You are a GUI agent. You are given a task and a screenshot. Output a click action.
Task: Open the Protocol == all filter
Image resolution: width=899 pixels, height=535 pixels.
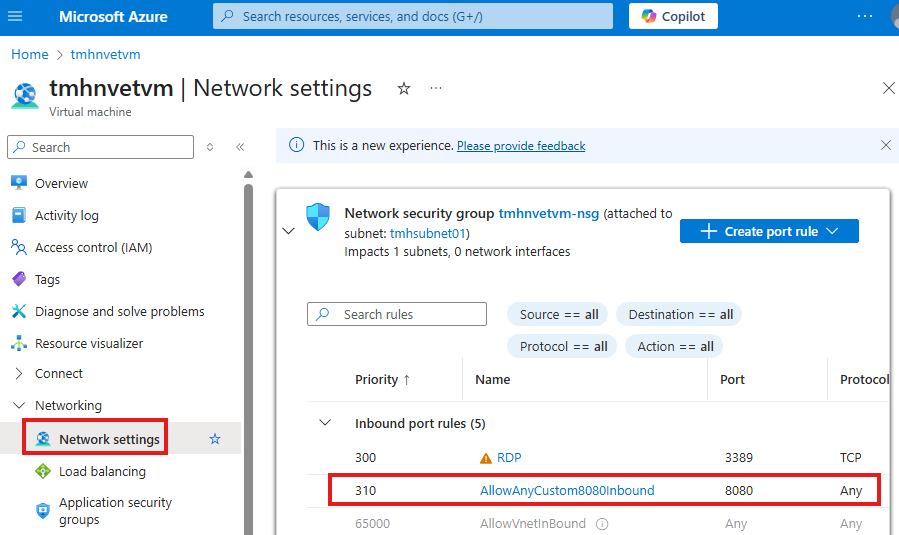(x=562, y=346)
